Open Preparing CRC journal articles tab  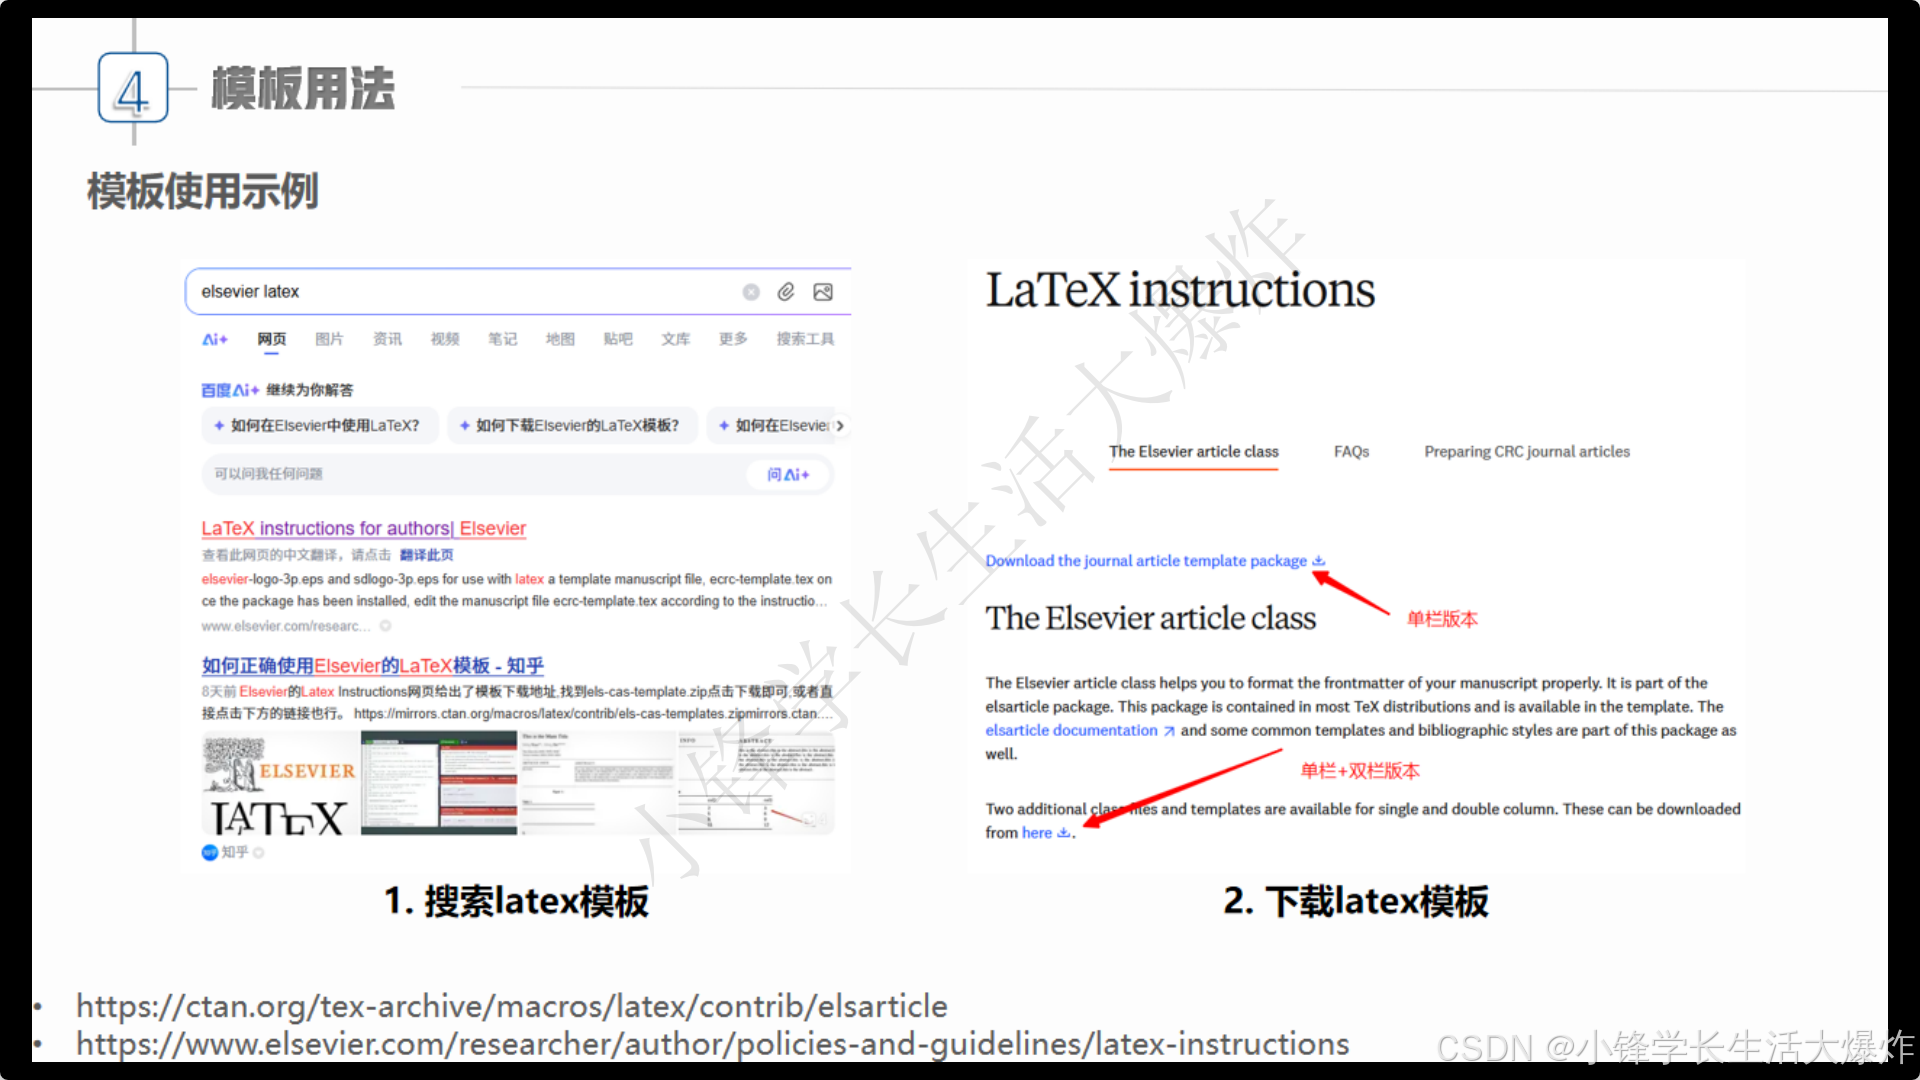tap(1527, 452)
